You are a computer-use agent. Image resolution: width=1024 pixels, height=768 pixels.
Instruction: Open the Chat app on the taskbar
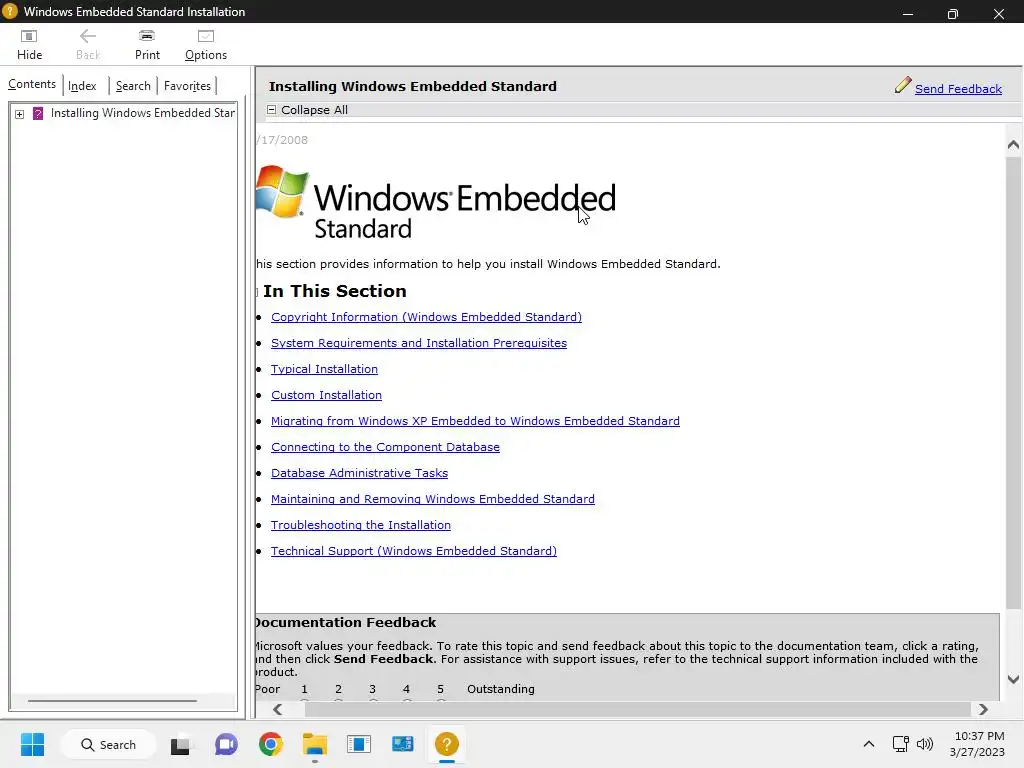click(x=226, y=744)
